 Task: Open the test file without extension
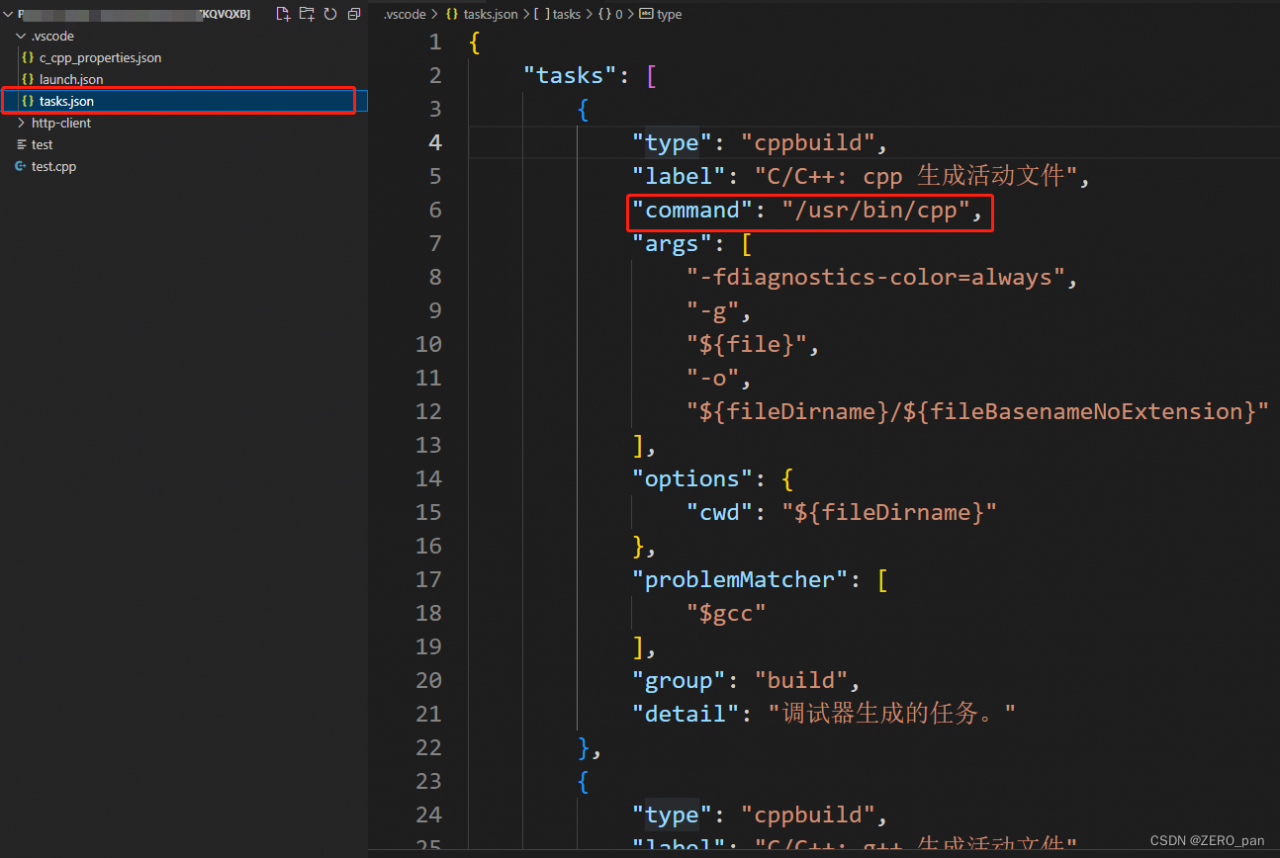[42, 145]
